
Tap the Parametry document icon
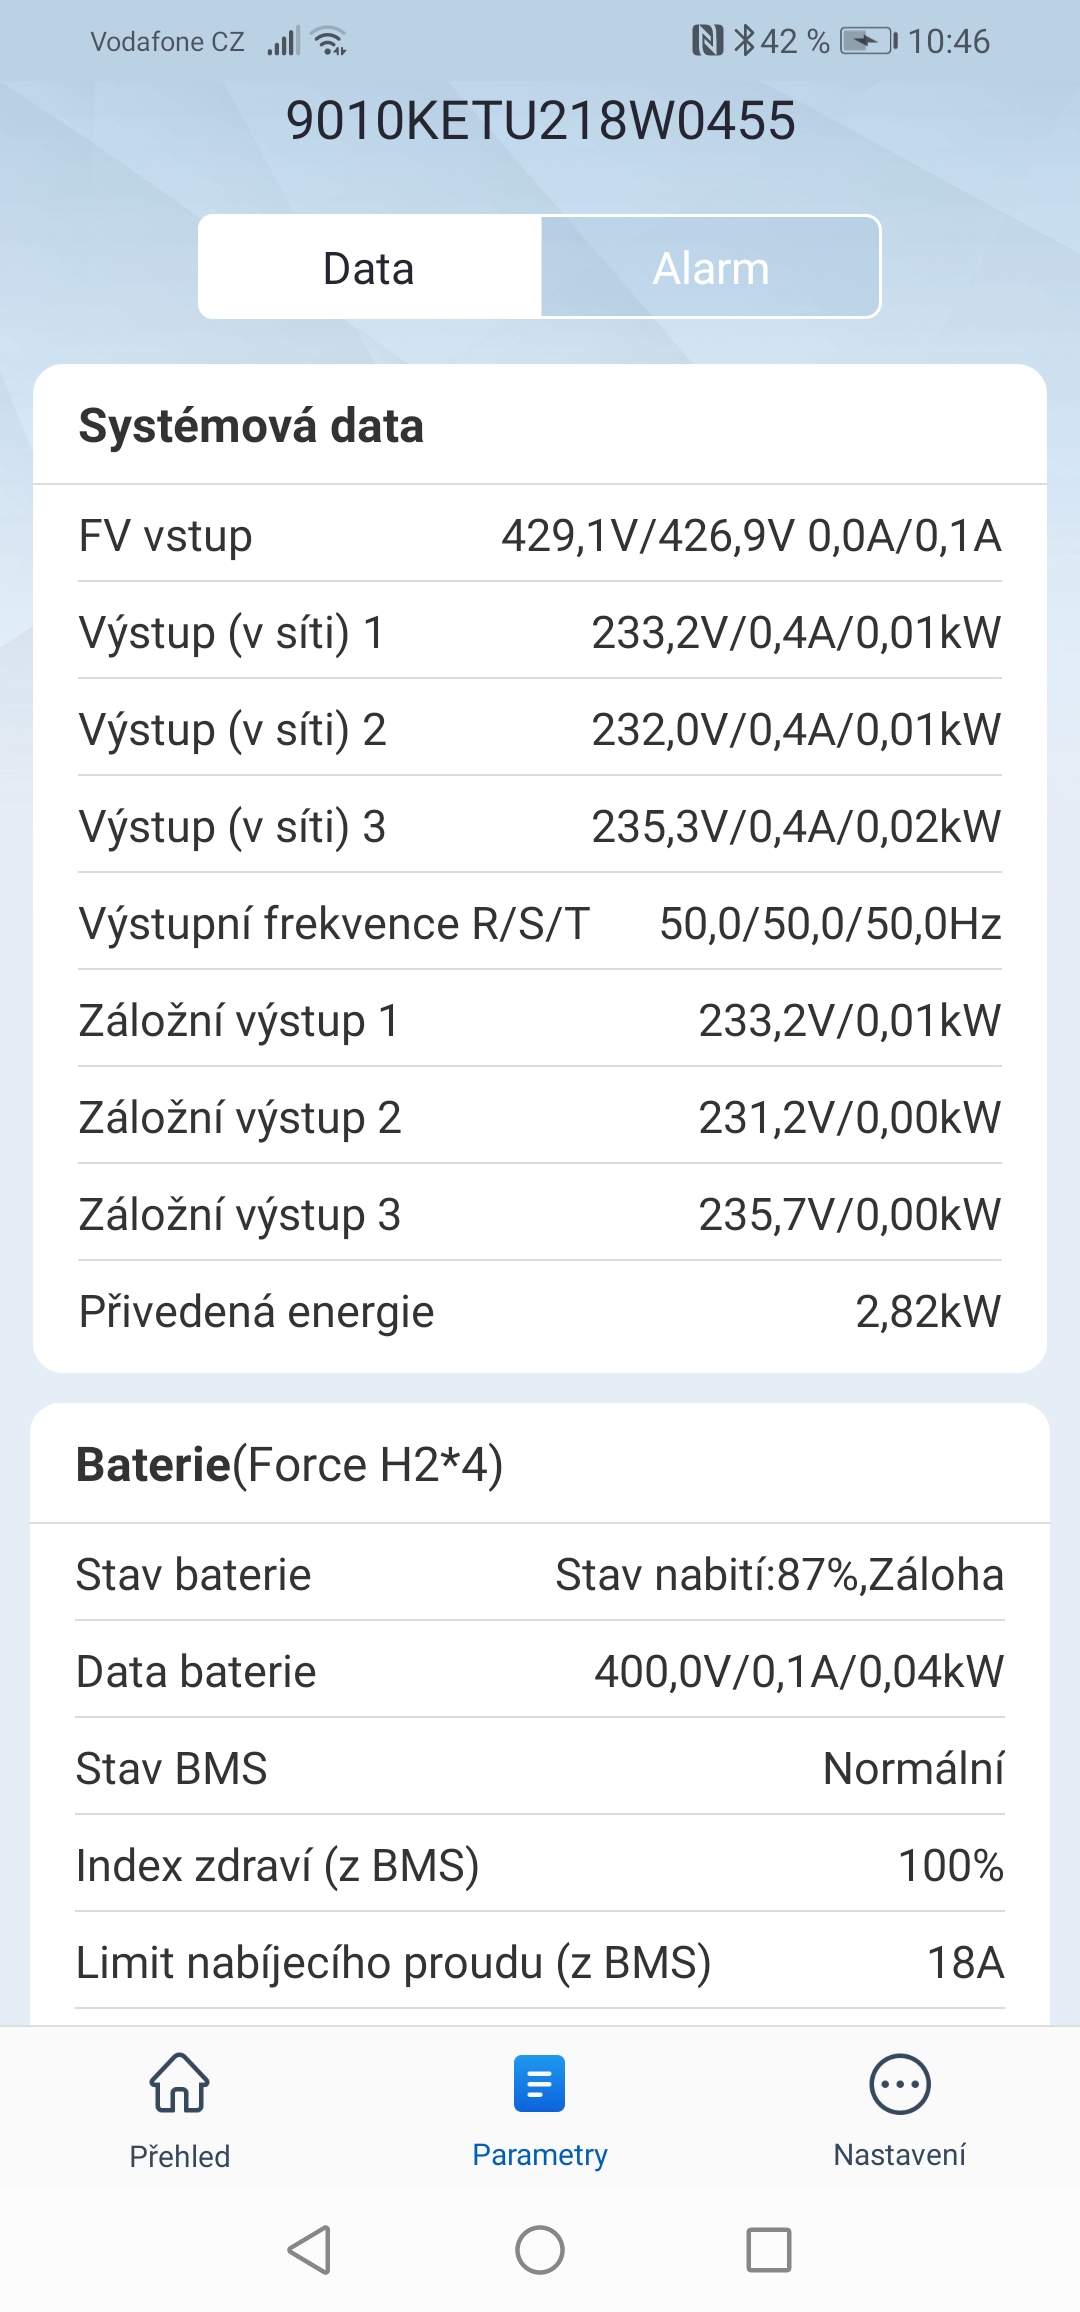[x=540, y=2083]
